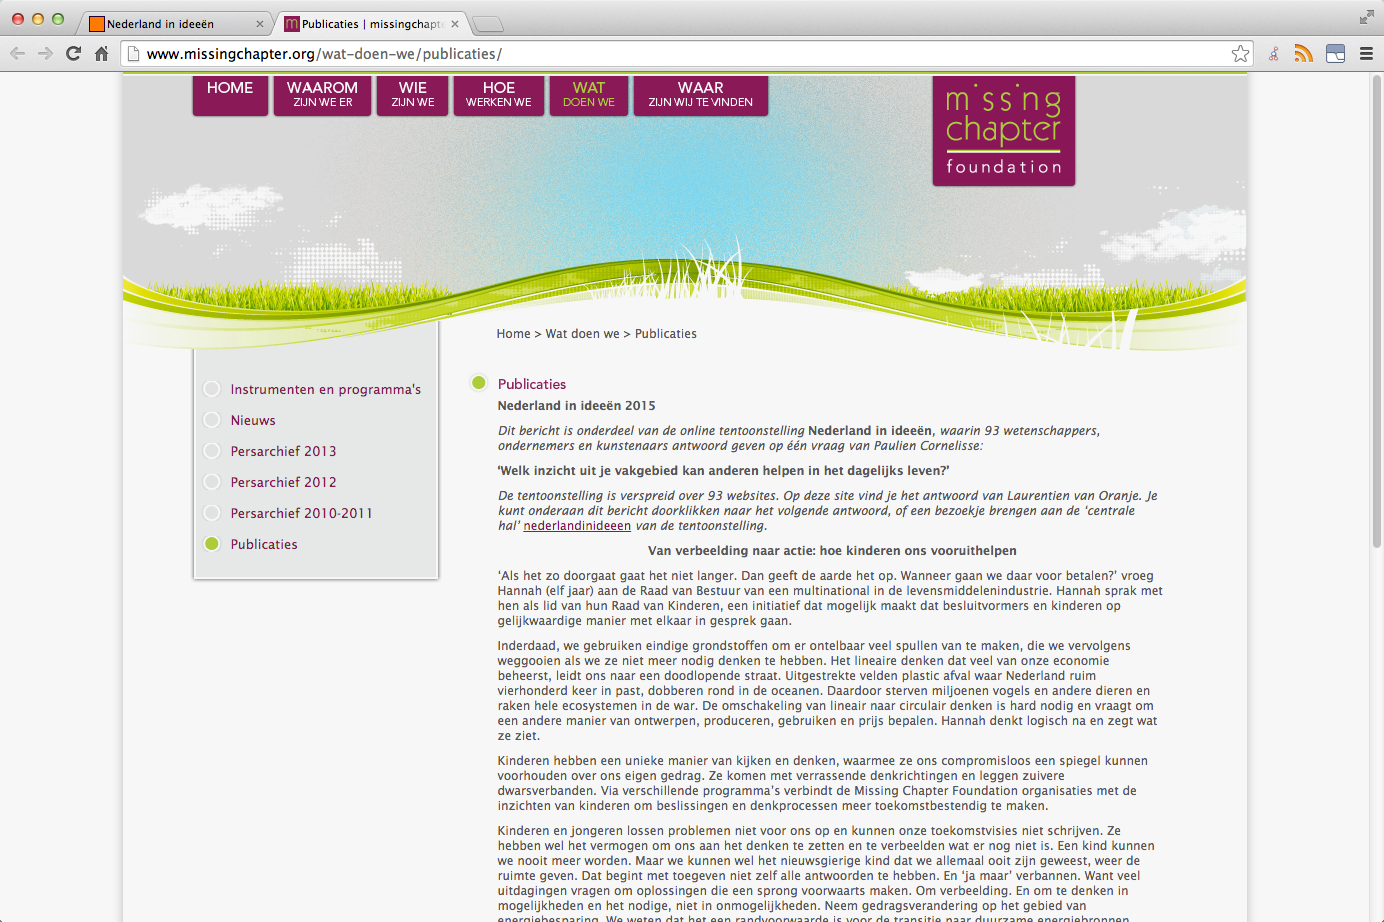
Task: Click the browser home icon
Action: (101, 54)
